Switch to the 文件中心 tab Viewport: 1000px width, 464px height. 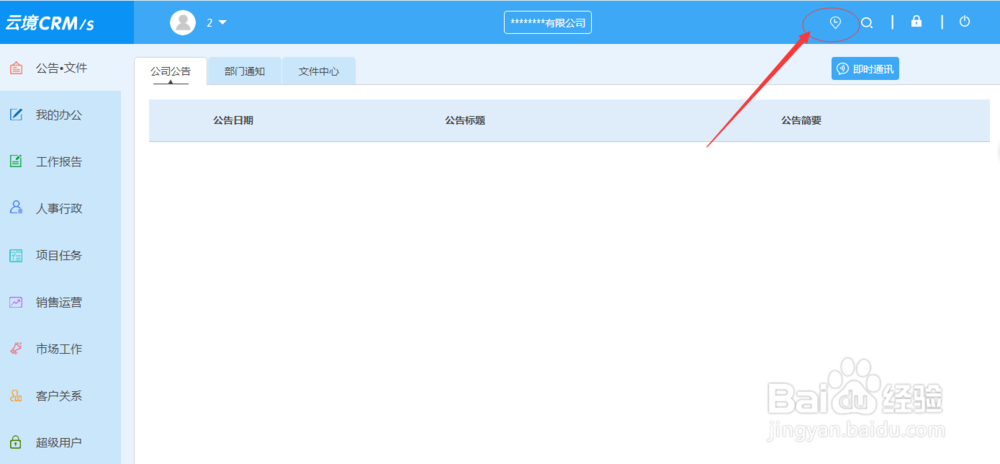(x=319, y=71)
